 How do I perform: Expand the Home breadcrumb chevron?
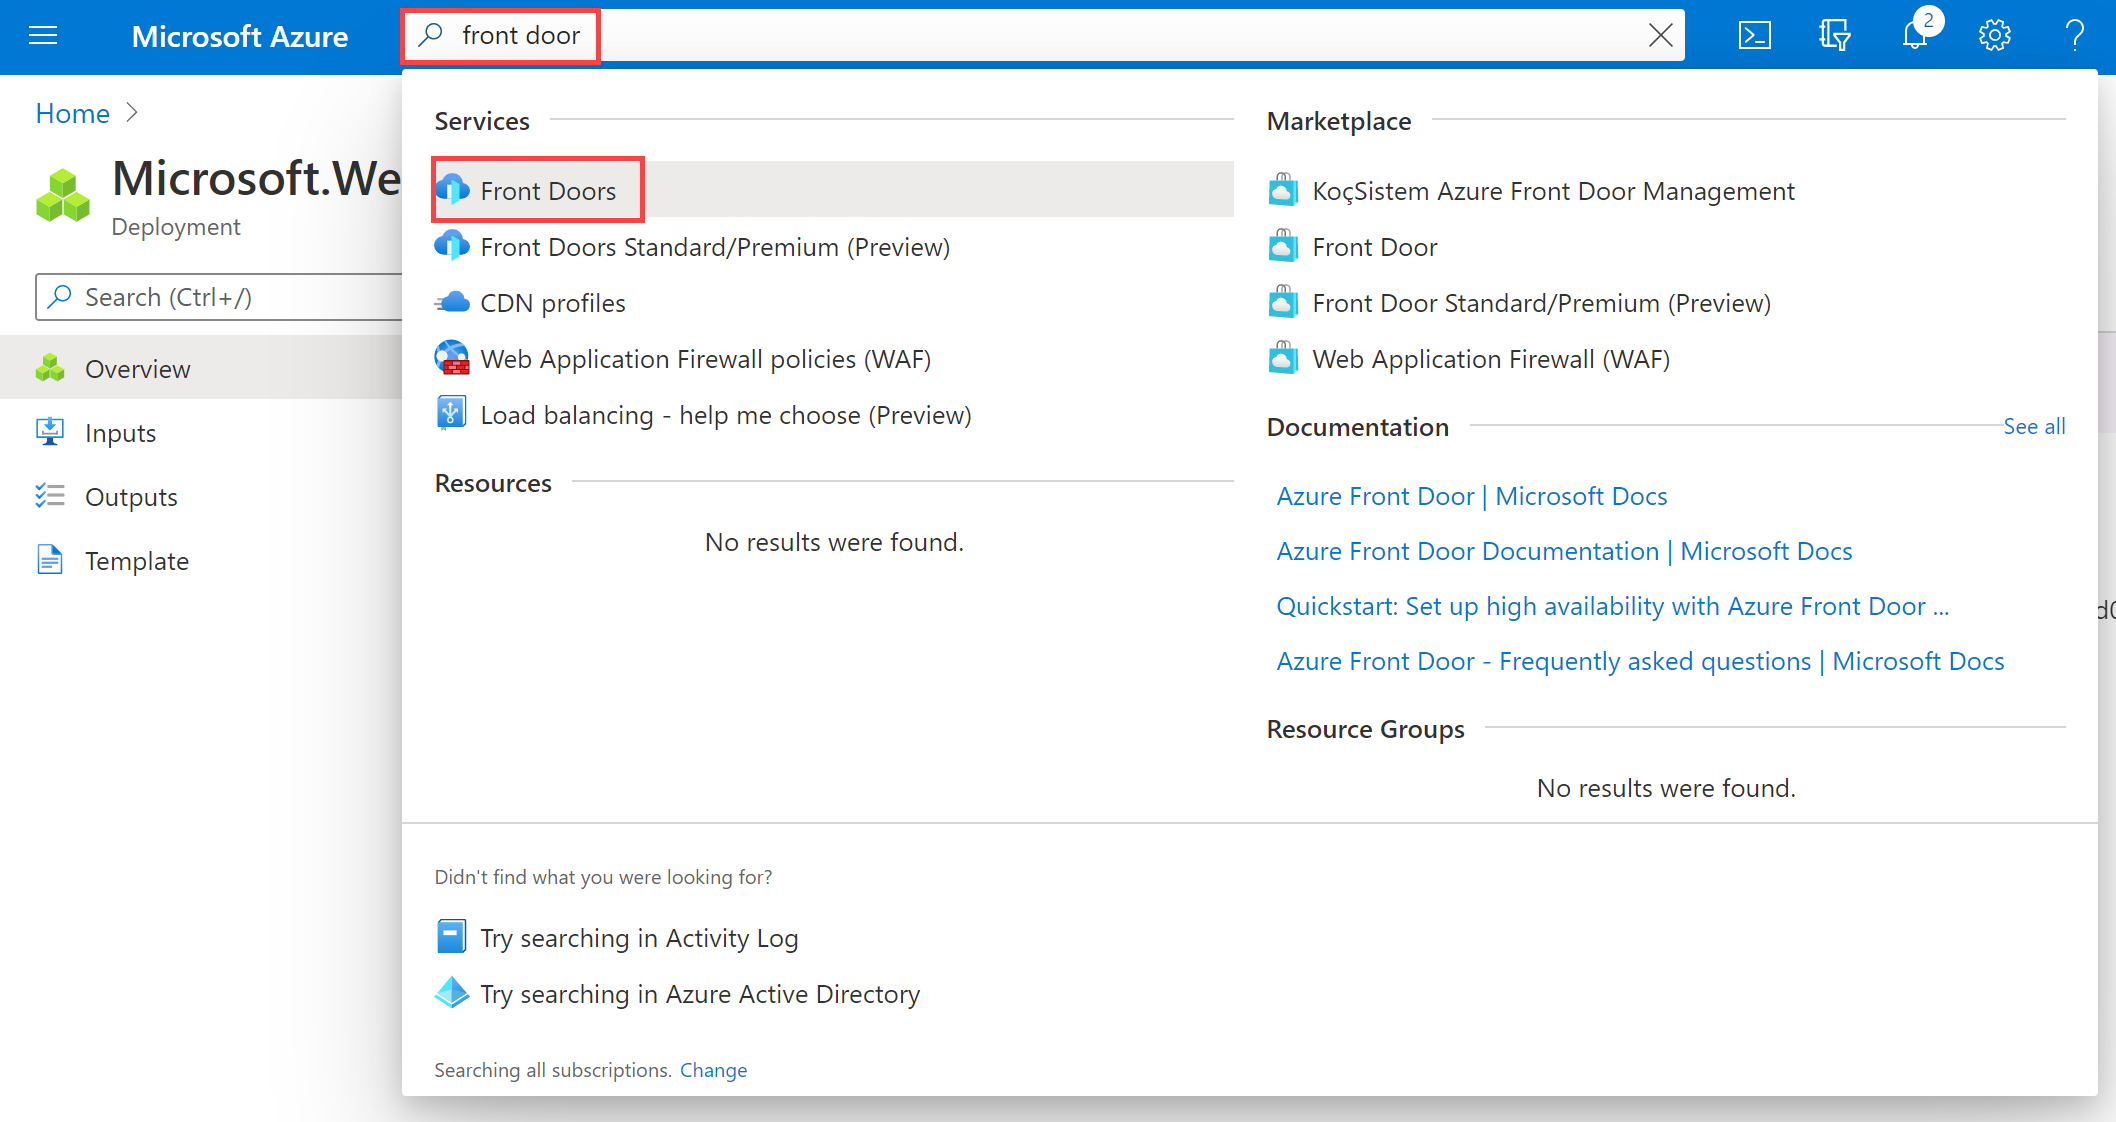click(x=133, y=113)
